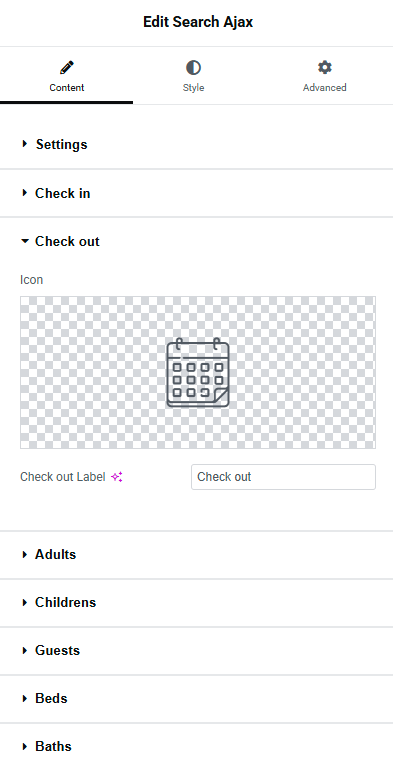Expand the Beds section

point(196,698)
